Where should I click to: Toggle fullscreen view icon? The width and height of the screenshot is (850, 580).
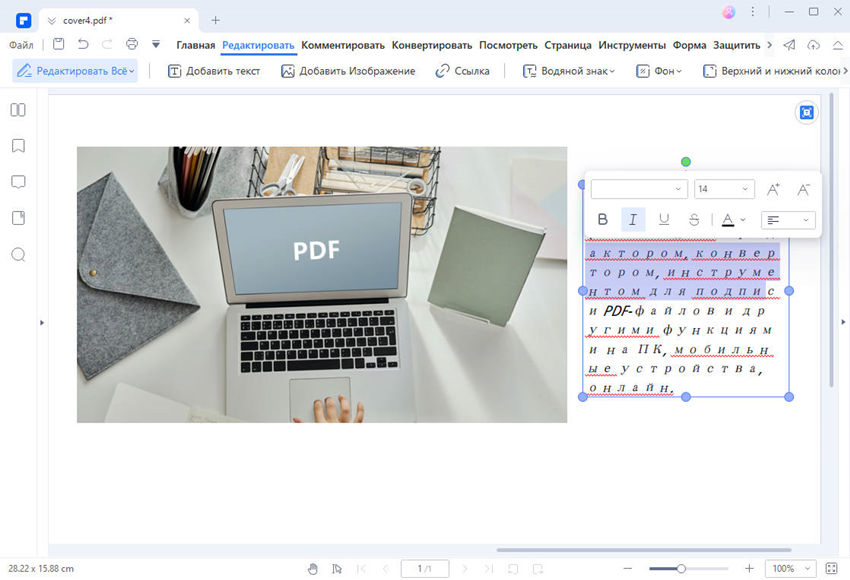[x=832, y=569]
